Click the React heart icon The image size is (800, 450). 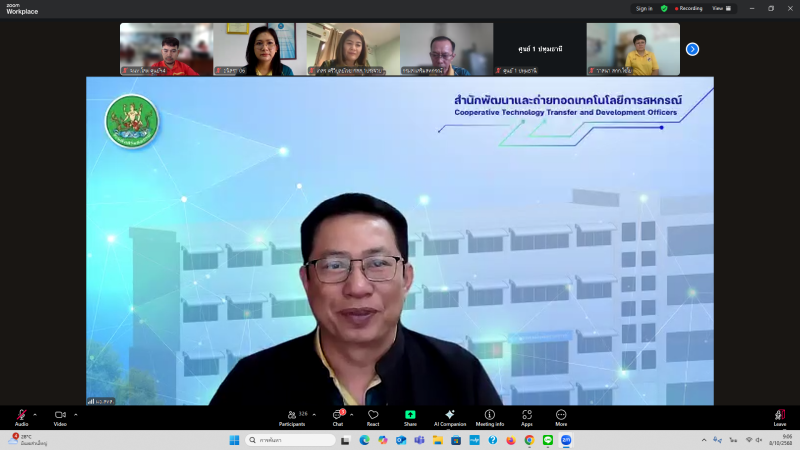point(373,415)
